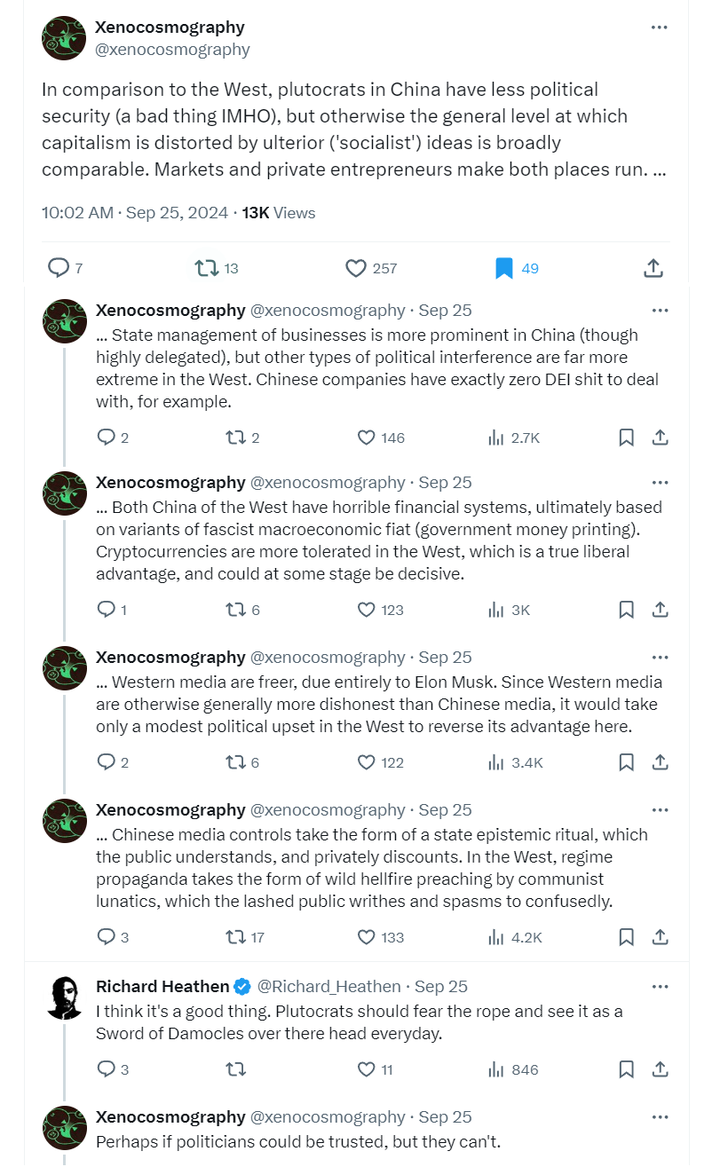View analytics showing 846 views
720x1167 pixels.
496,1069
